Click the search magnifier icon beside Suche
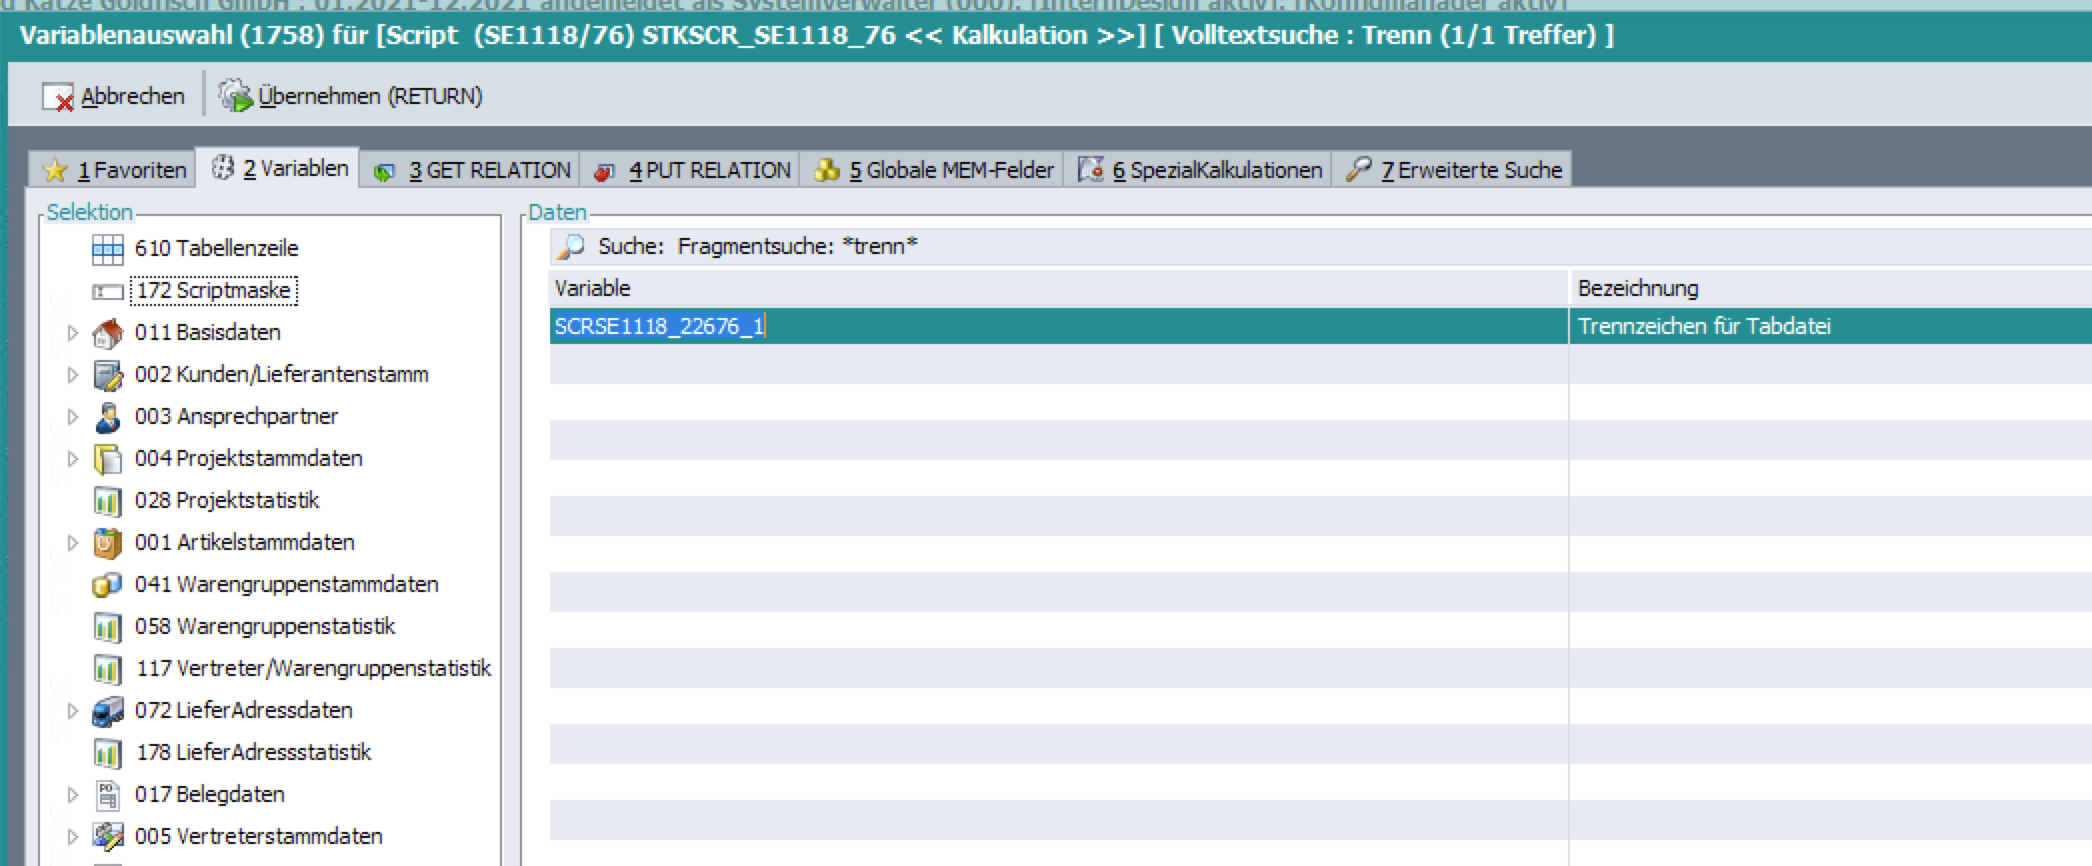The height and width of the screenshot is (866, 2092). pos(571,246)
